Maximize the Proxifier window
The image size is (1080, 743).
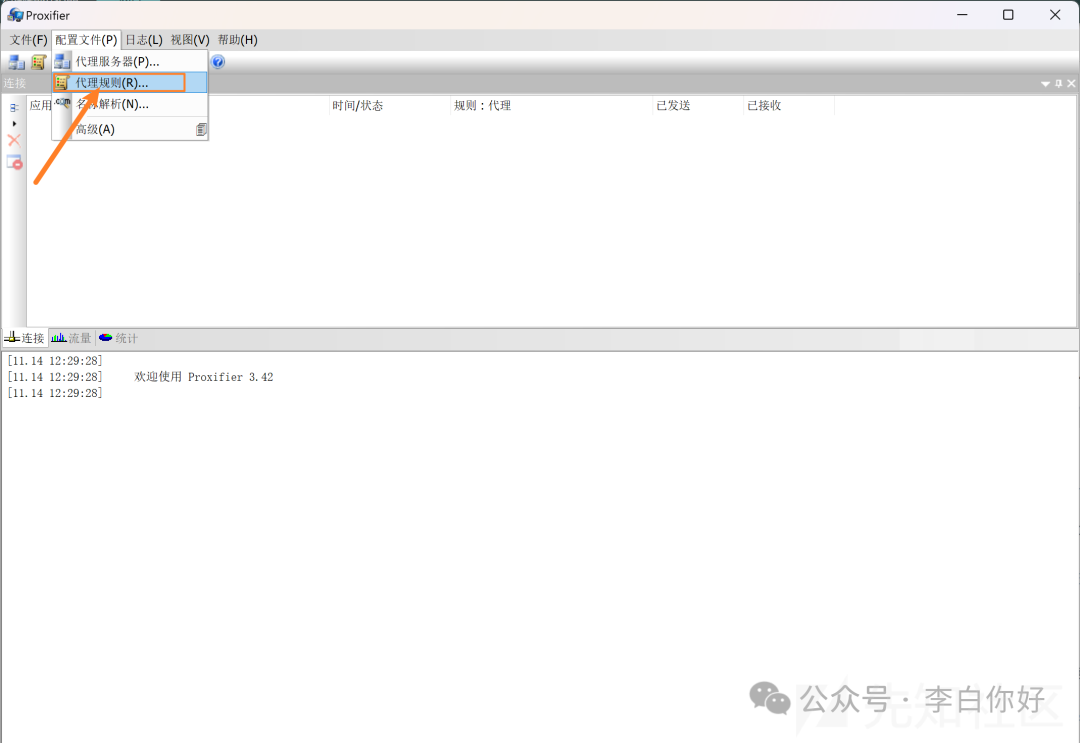point(1008,14)
